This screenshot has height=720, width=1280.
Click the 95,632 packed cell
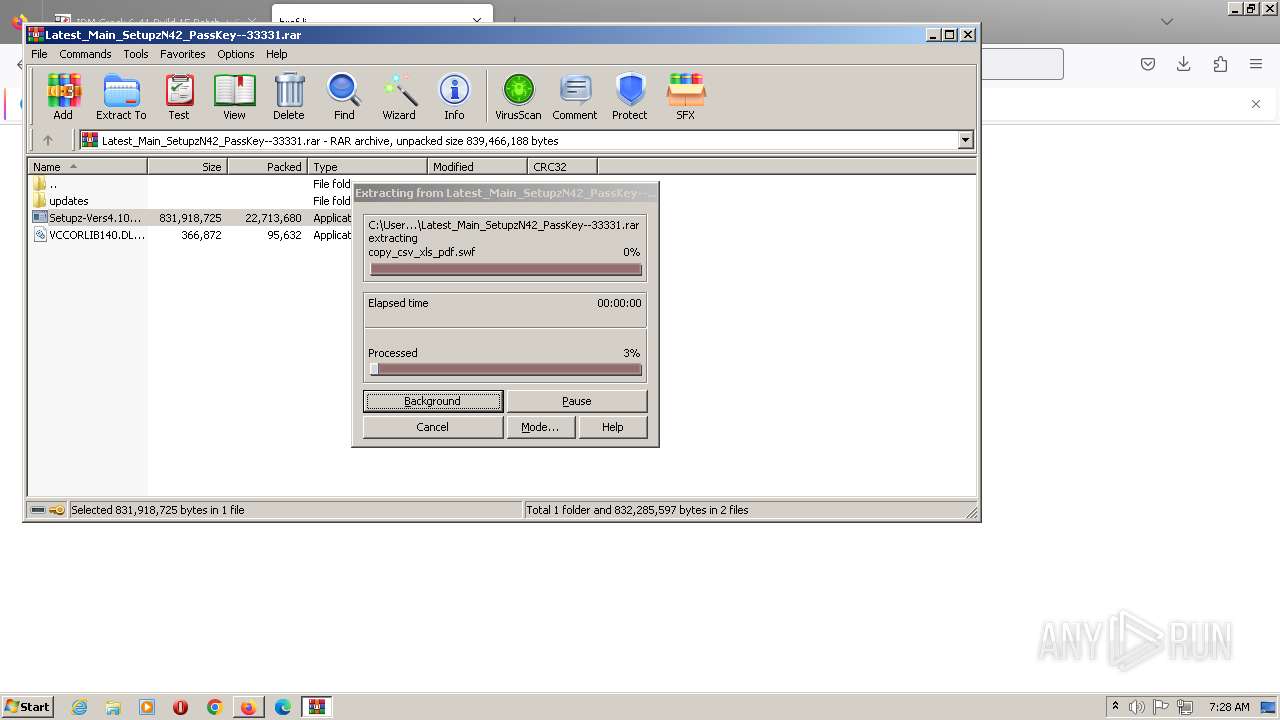pyautogui.click(x=284, y=235)
